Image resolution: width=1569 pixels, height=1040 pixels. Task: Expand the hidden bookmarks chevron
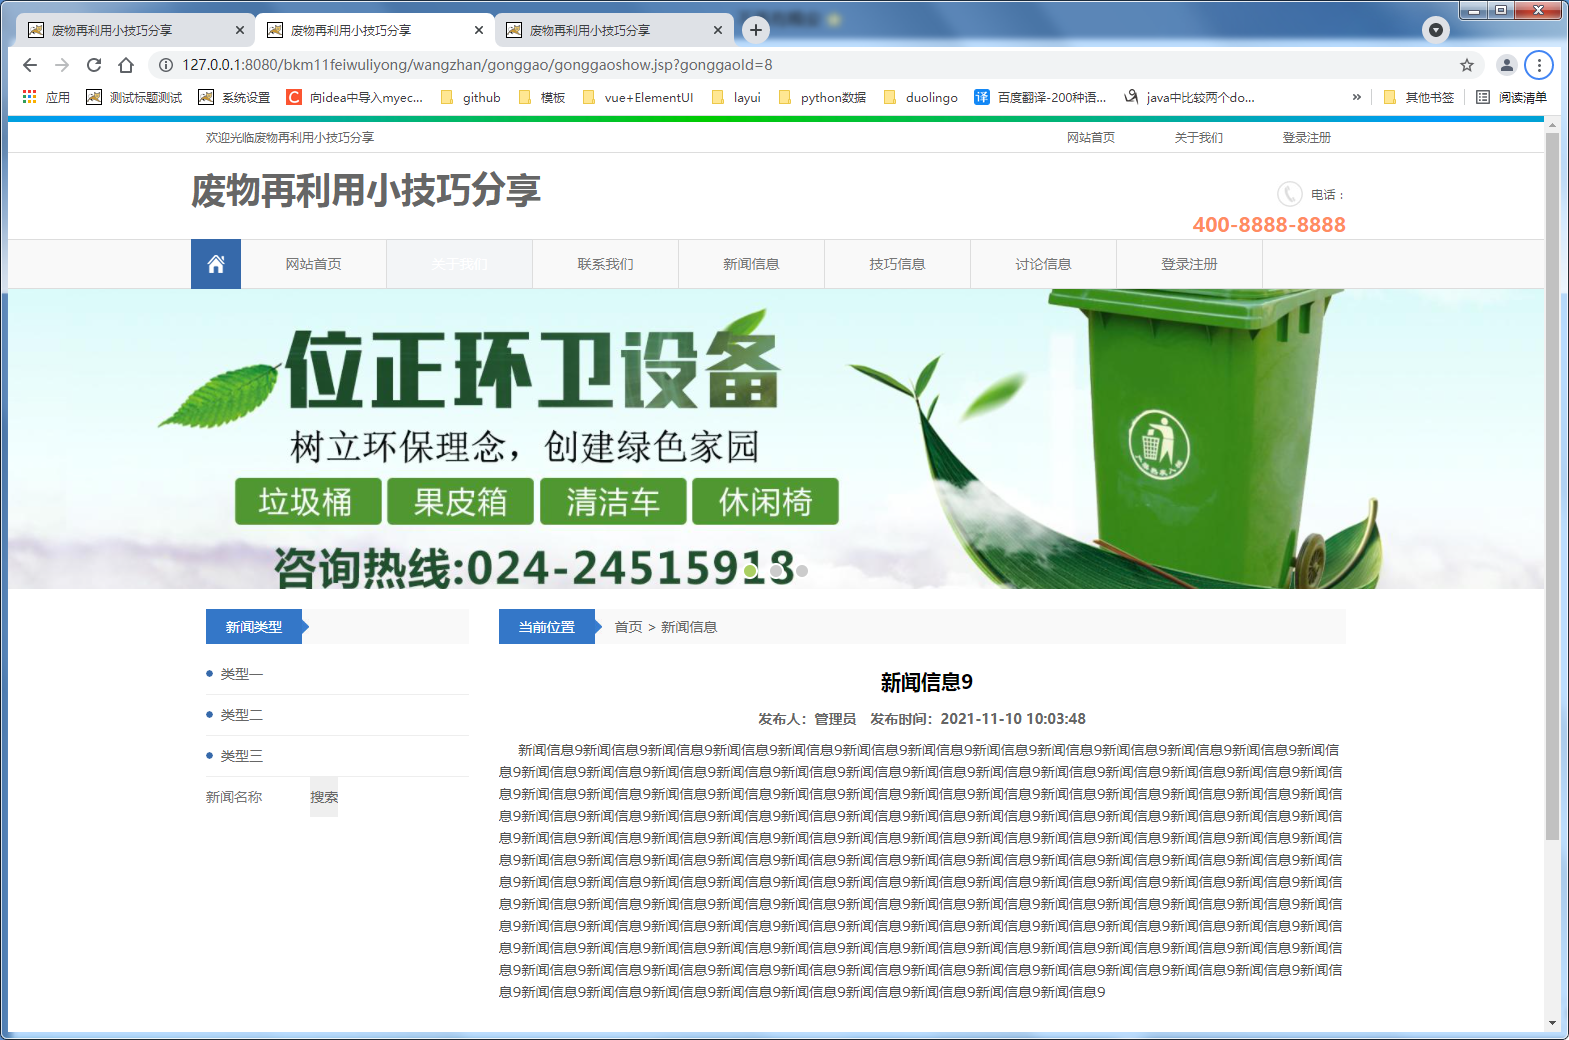click(x=1357, y=97)
